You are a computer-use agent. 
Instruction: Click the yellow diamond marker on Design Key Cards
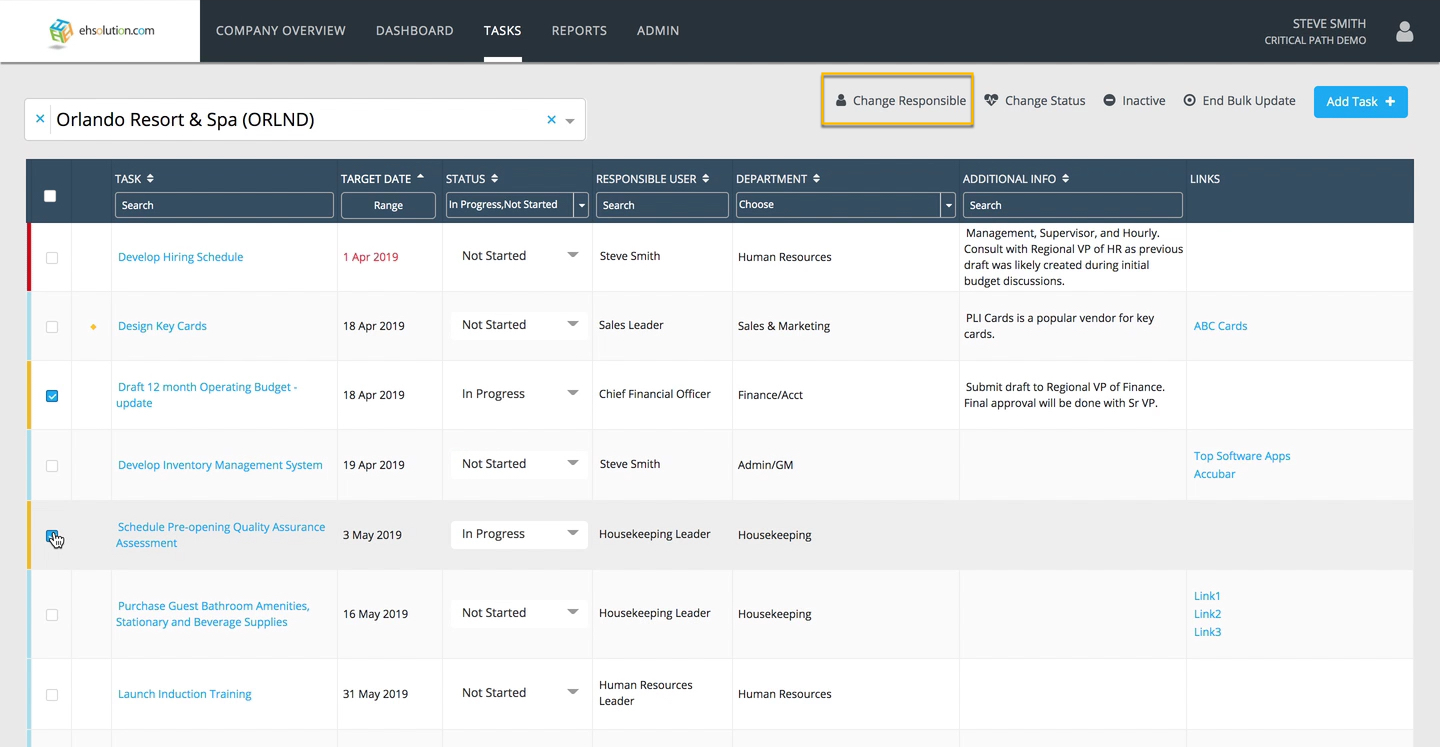[93, 327]
